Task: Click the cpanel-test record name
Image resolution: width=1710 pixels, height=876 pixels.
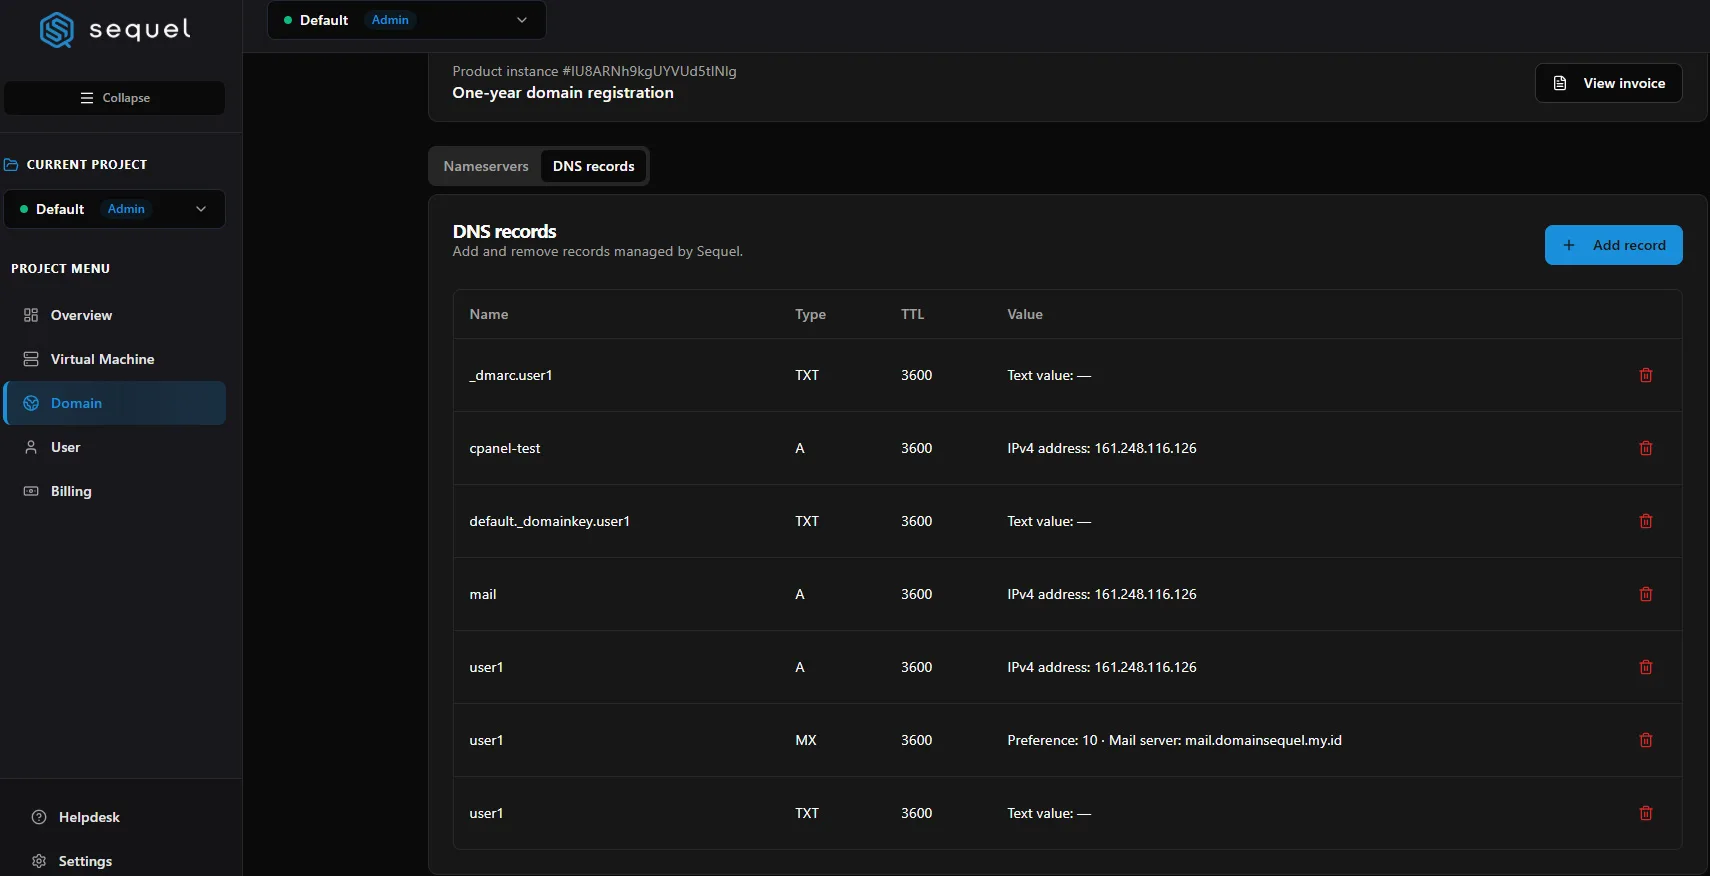Action: (x=505, y=448)
